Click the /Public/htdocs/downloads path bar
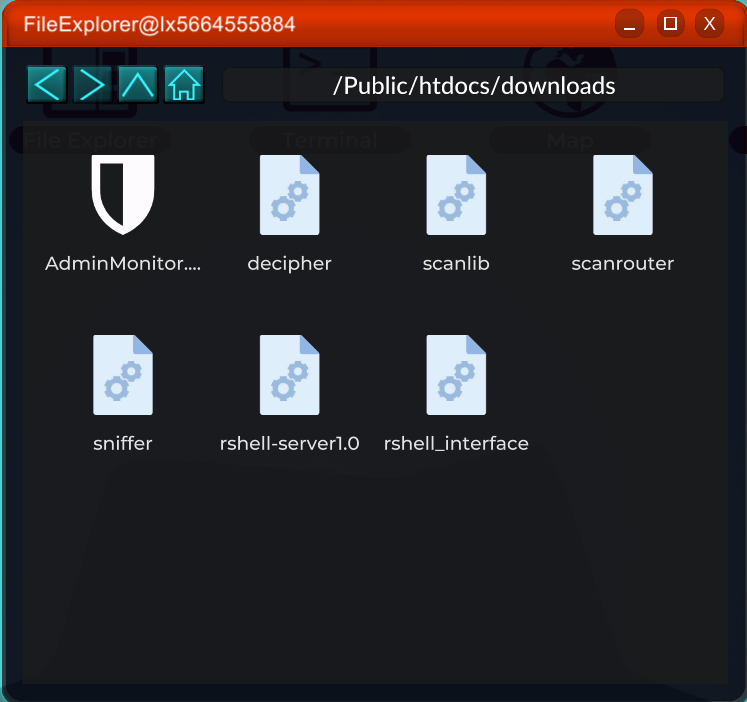Viewport: 747px width, 702px height. (473, 85)
